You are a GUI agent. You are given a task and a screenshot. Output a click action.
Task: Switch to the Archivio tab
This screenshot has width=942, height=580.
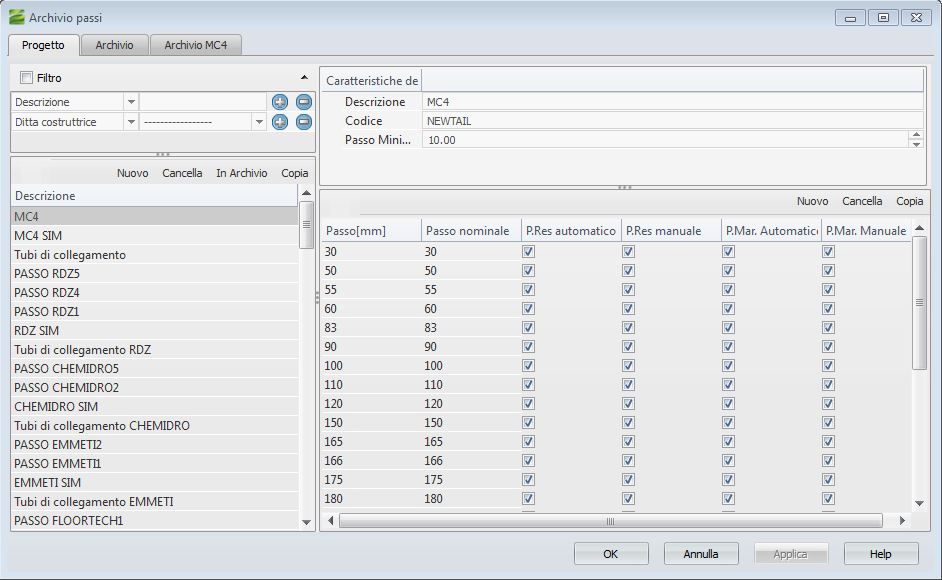click(x=114, y=45)
